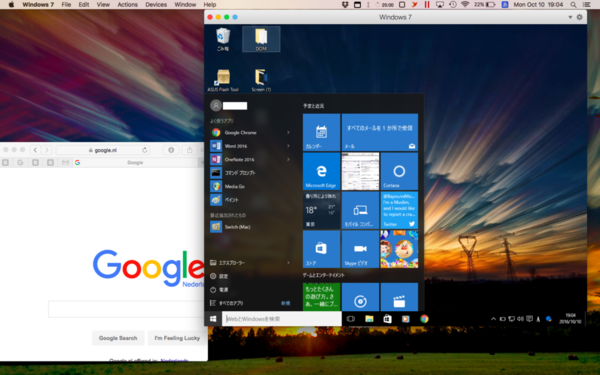Screen dimensions: 600x375
Task: Open the View menu in menu bar
Action: coord(103,5)
